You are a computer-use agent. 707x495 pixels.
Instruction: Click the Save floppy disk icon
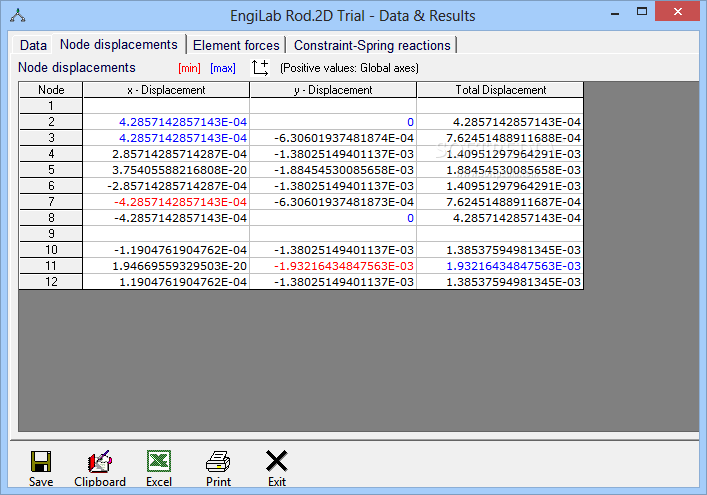[x=41, y=462]
